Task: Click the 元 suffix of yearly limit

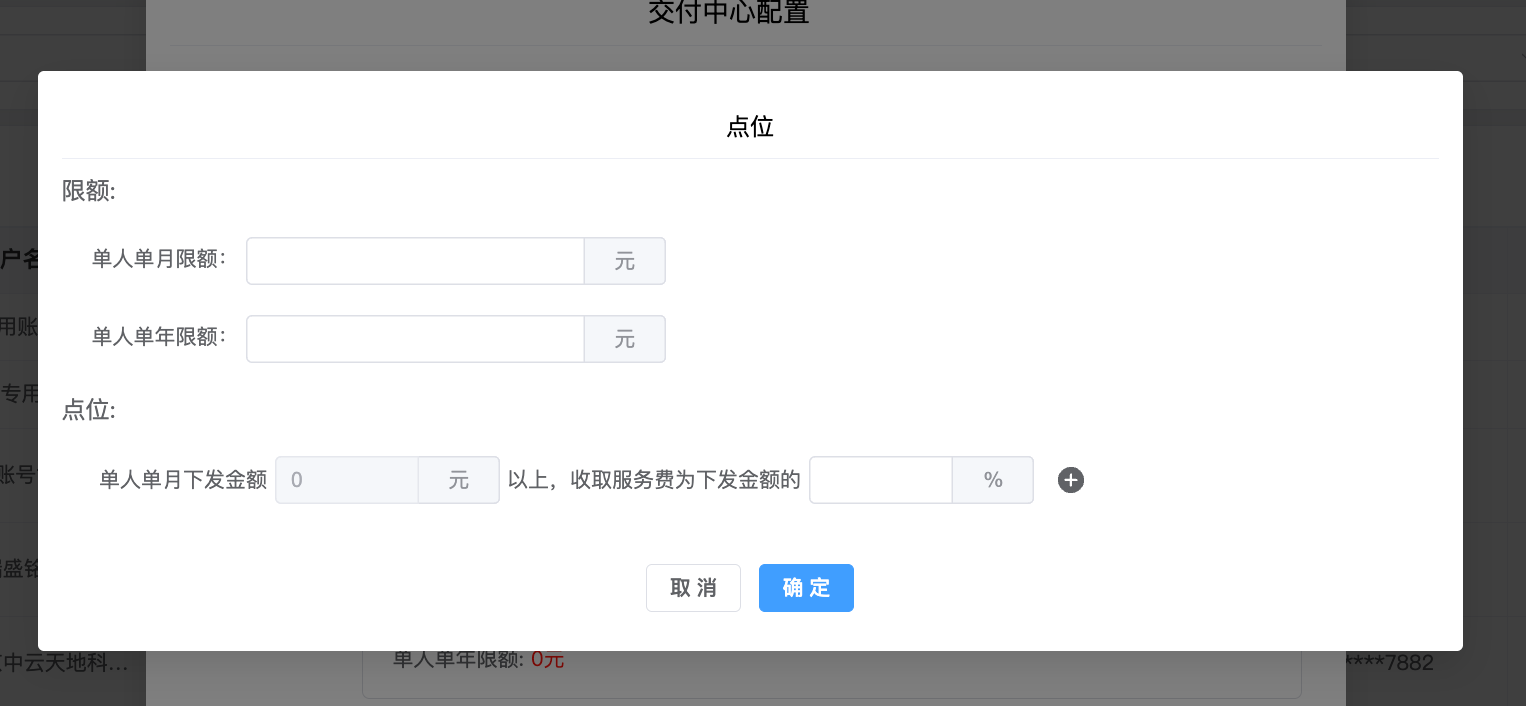Action: coord(625,339)
